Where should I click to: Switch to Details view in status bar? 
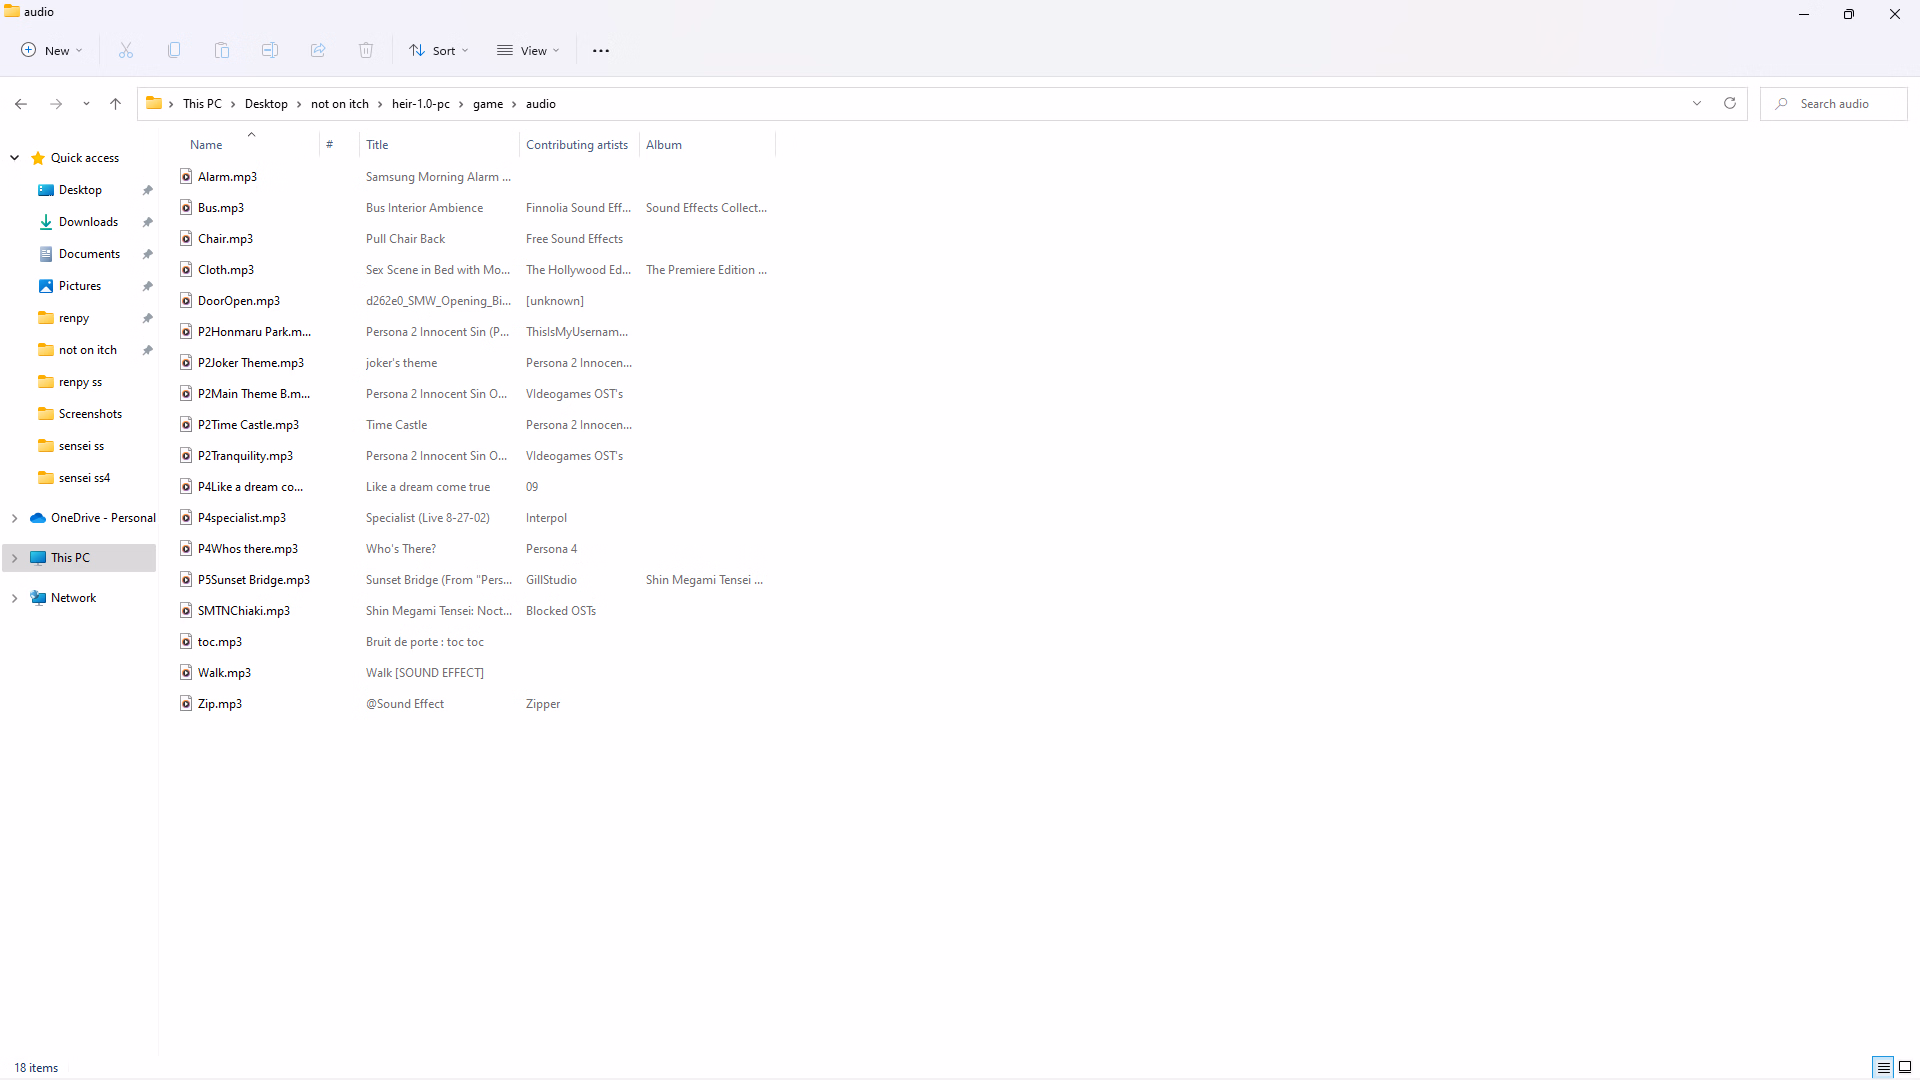(x=1883, y=1067)
